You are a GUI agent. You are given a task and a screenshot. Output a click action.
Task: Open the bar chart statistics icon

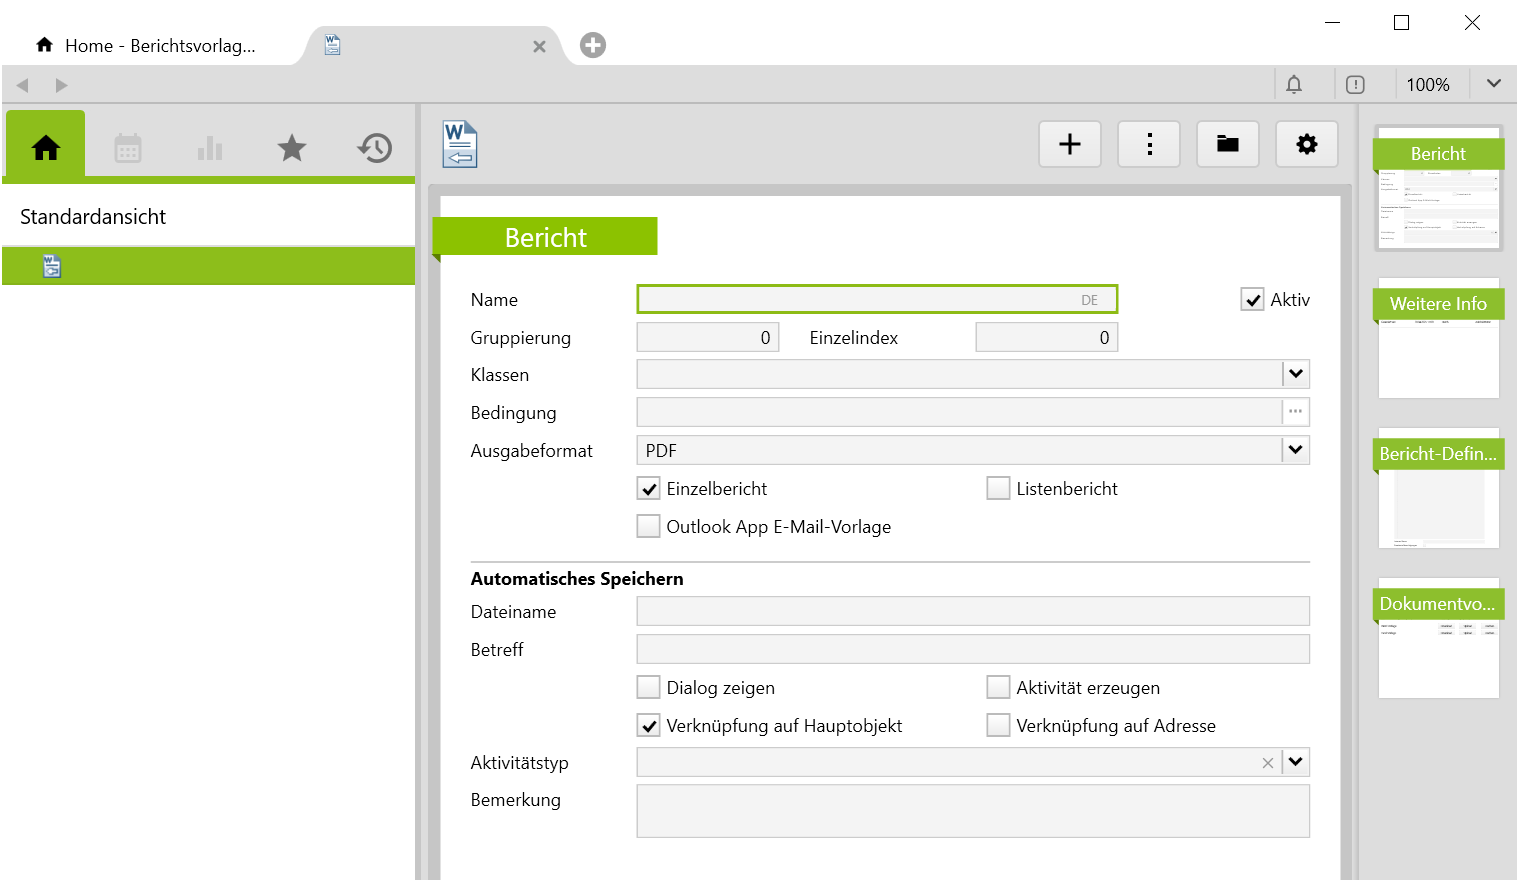click(x=210, y=149)
